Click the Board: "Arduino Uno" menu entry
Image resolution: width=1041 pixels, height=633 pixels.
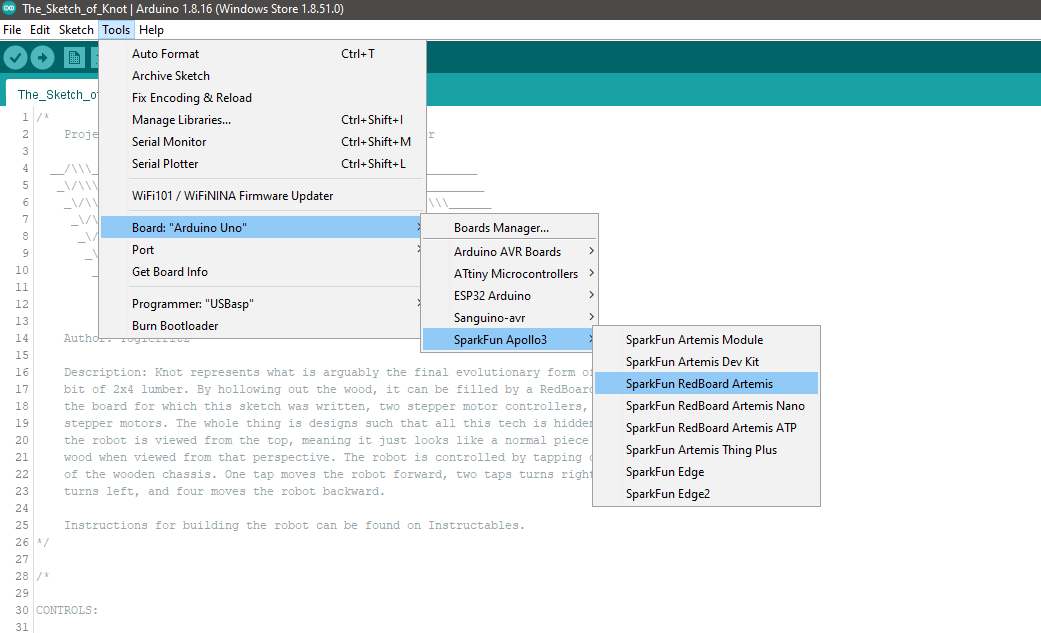pos(262,228)
